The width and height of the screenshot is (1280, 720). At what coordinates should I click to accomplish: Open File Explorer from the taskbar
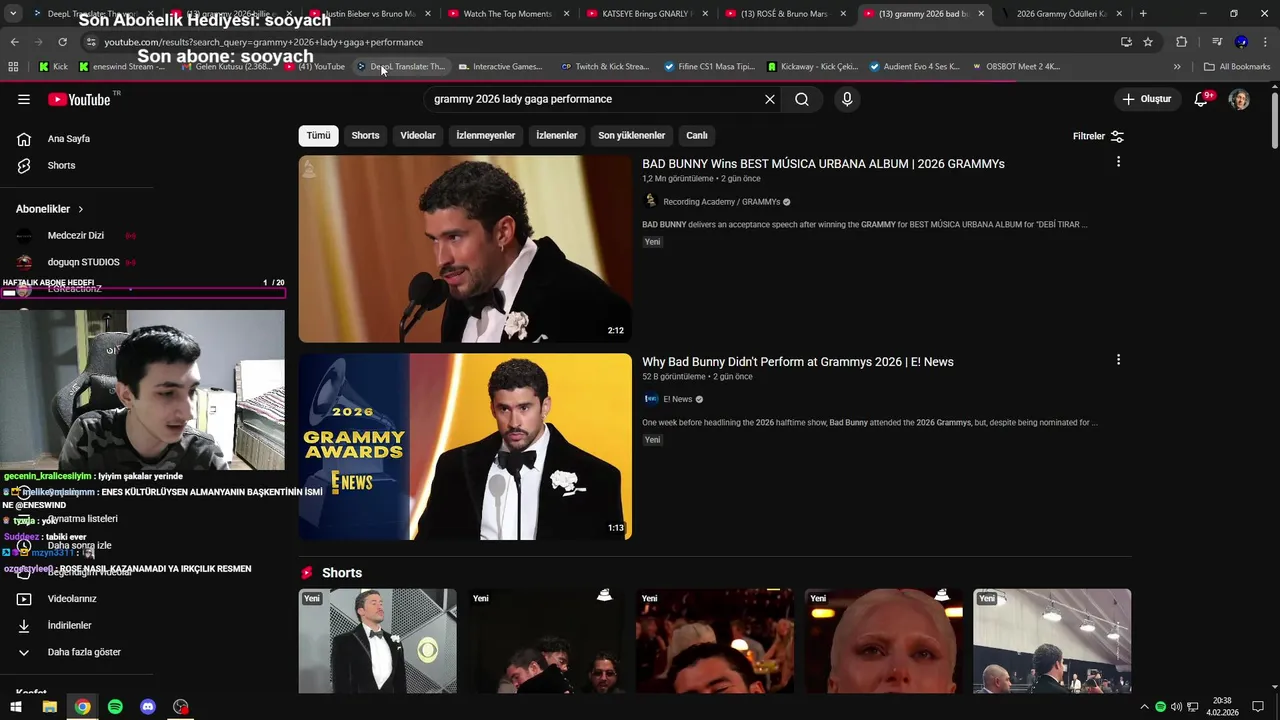(x=49, y=707)
